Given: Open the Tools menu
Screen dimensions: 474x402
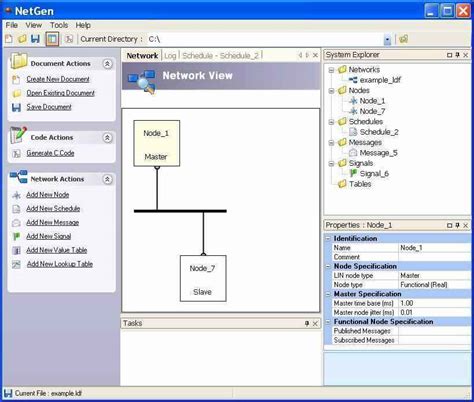Looking at the screenshot, I should [x=59, y=25].
